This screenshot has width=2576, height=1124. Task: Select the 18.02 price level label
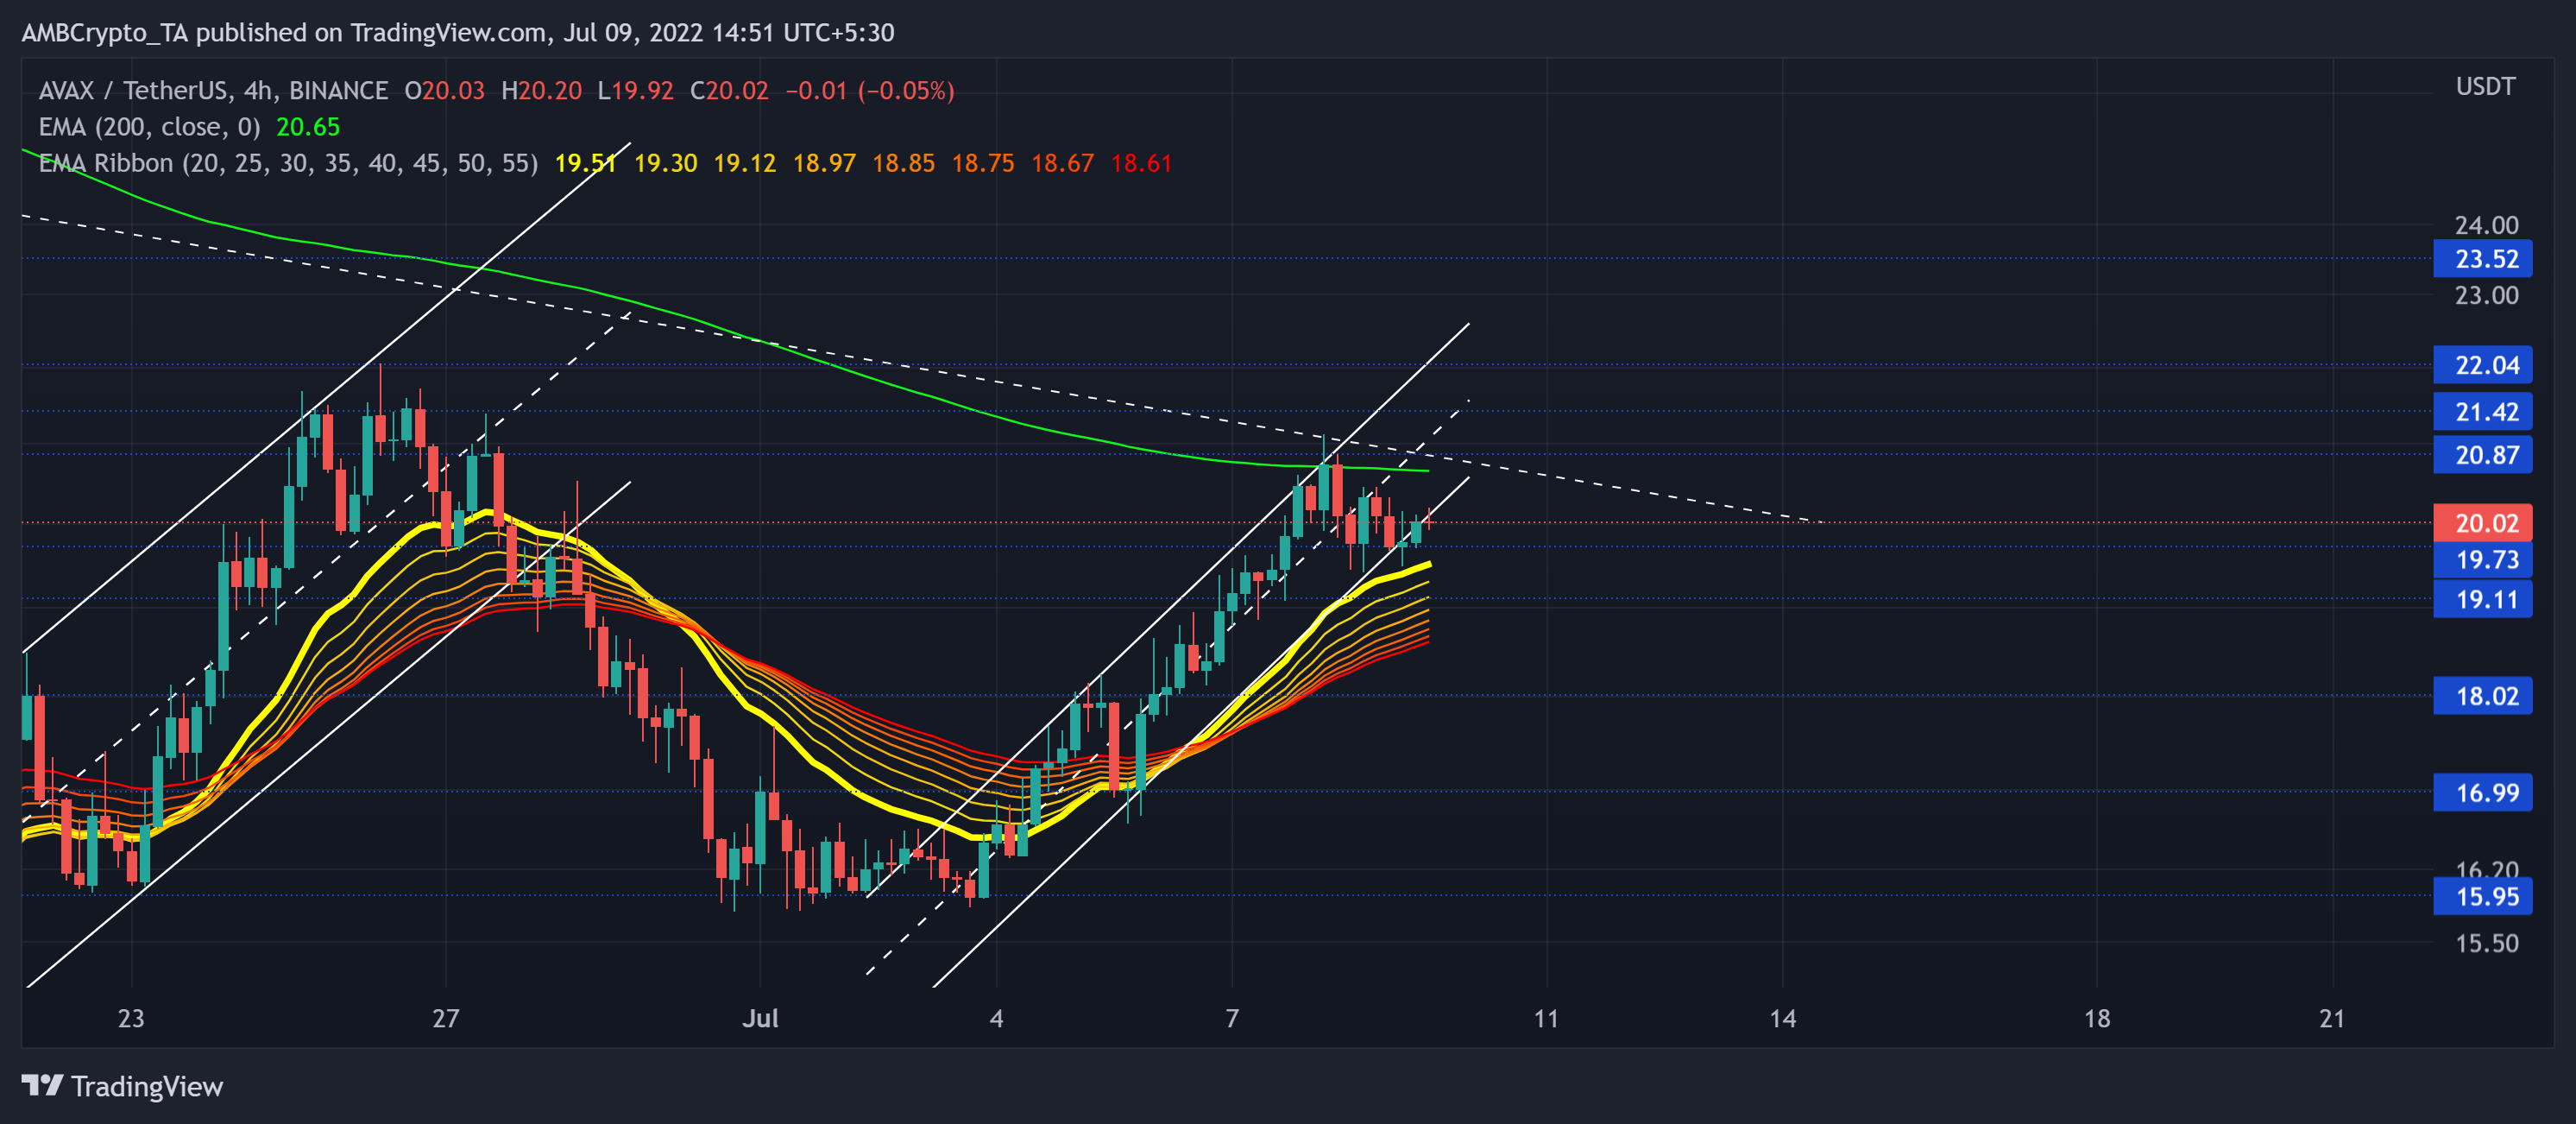point(2484,696)
